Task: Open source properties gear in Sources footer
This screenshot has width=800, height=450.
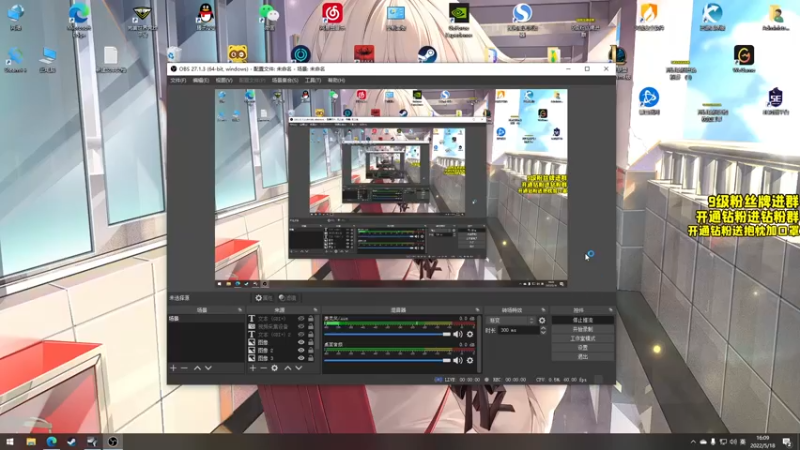Action: 274,368
